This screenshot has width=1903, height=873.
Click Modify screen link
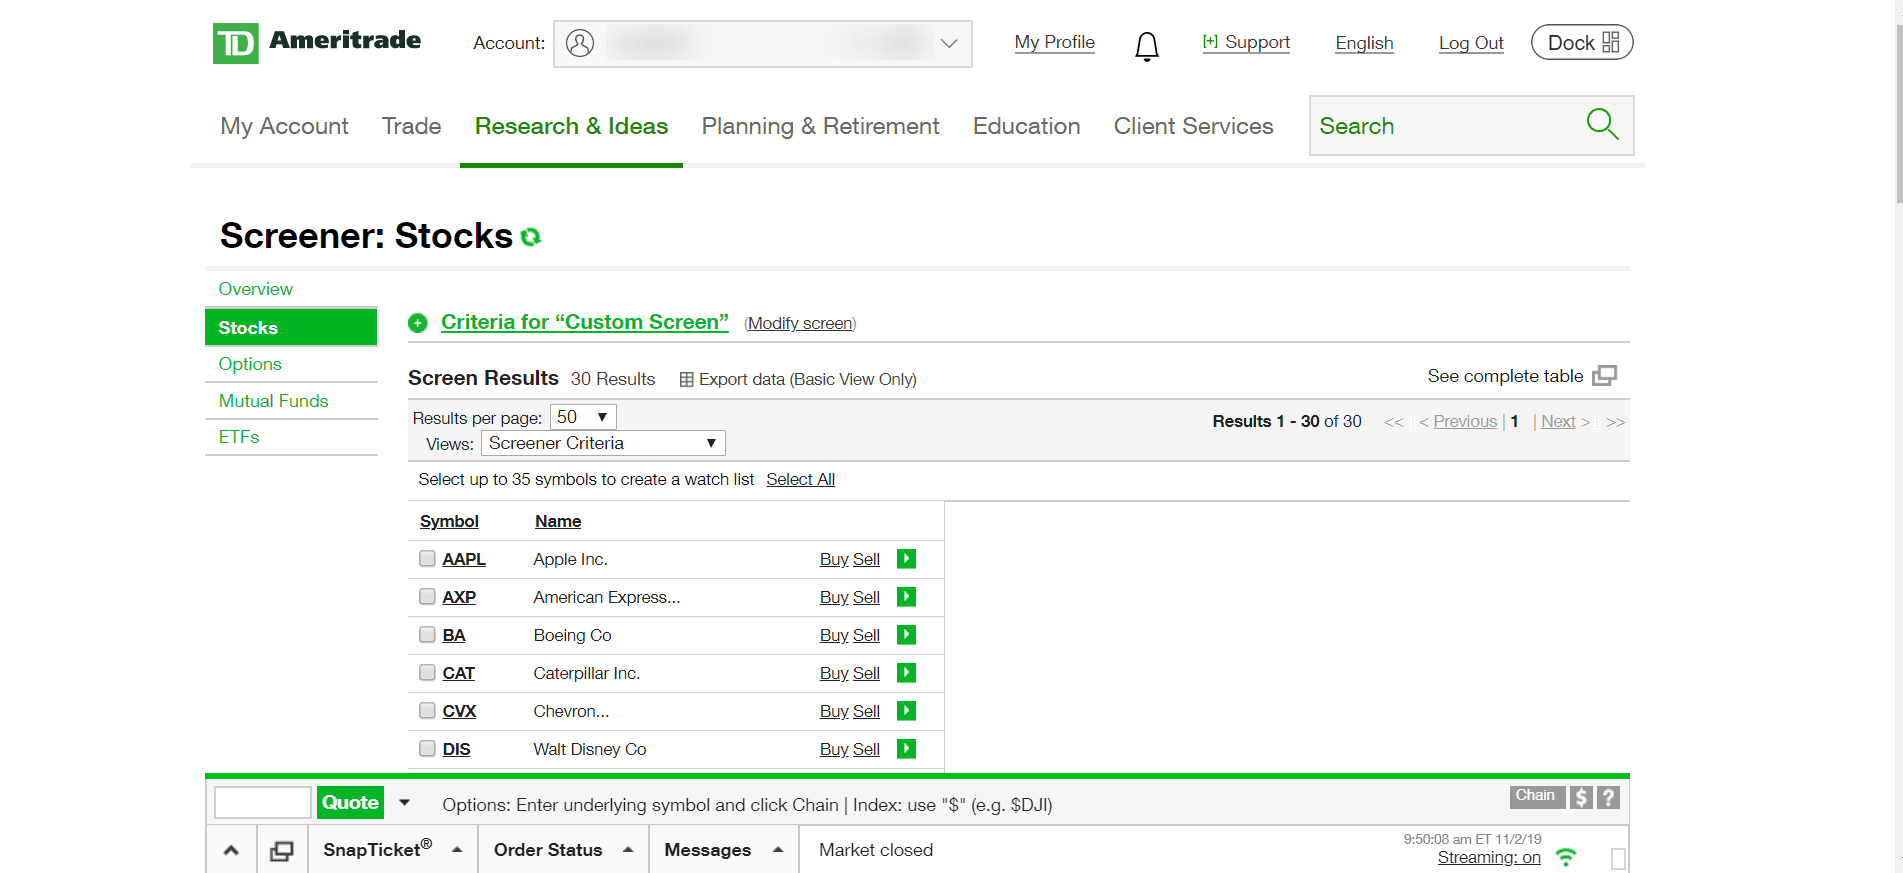800,323
